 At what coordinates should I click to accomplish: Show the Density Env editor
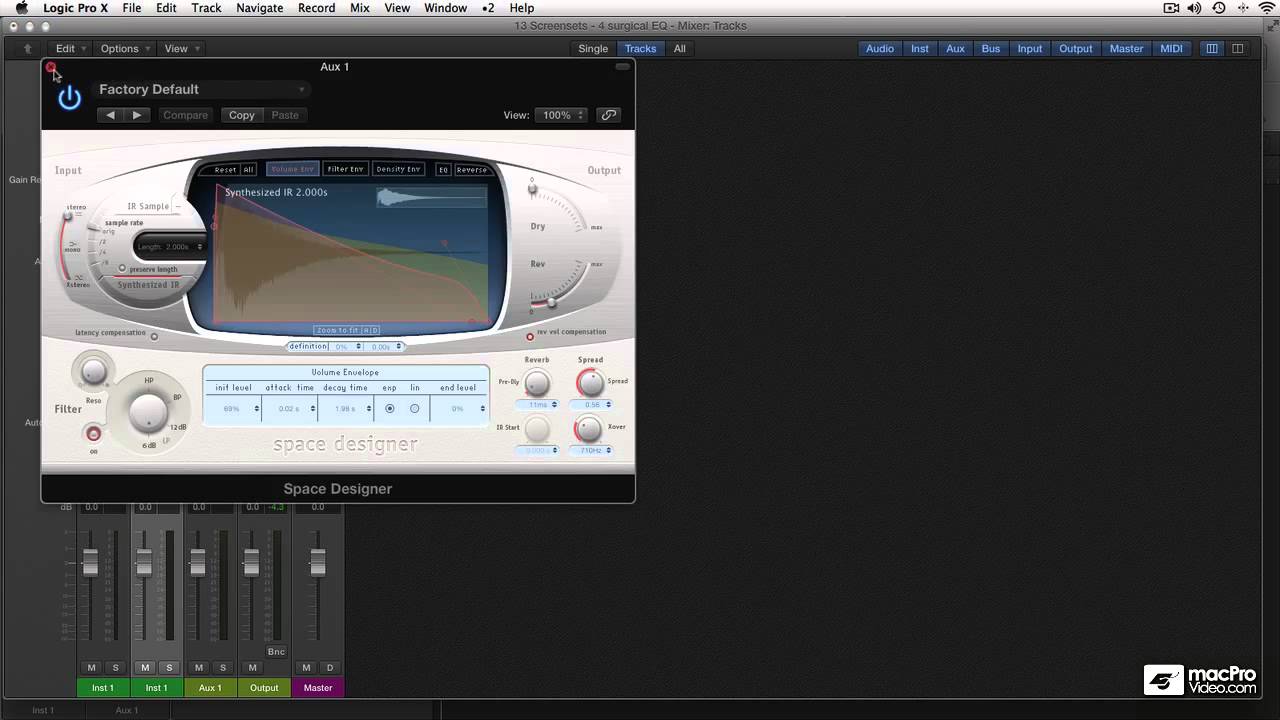(398, 169)
